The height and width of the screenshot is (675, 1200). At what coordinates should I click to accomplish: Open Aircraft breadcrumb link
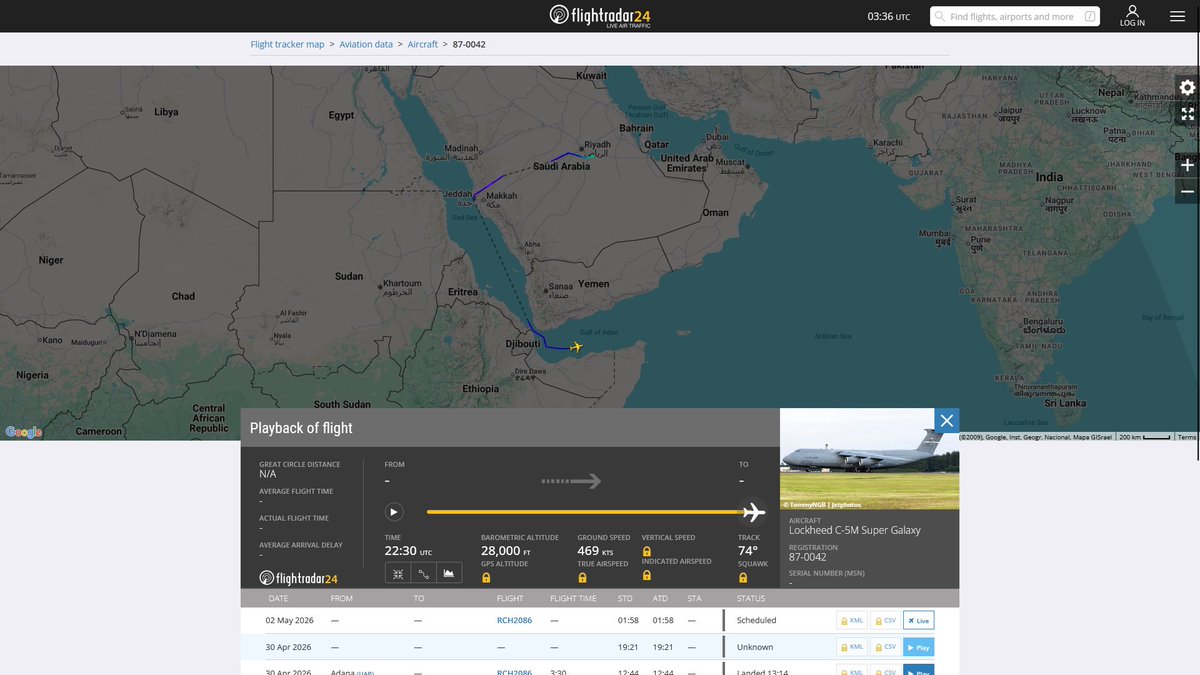click(423, 44)
